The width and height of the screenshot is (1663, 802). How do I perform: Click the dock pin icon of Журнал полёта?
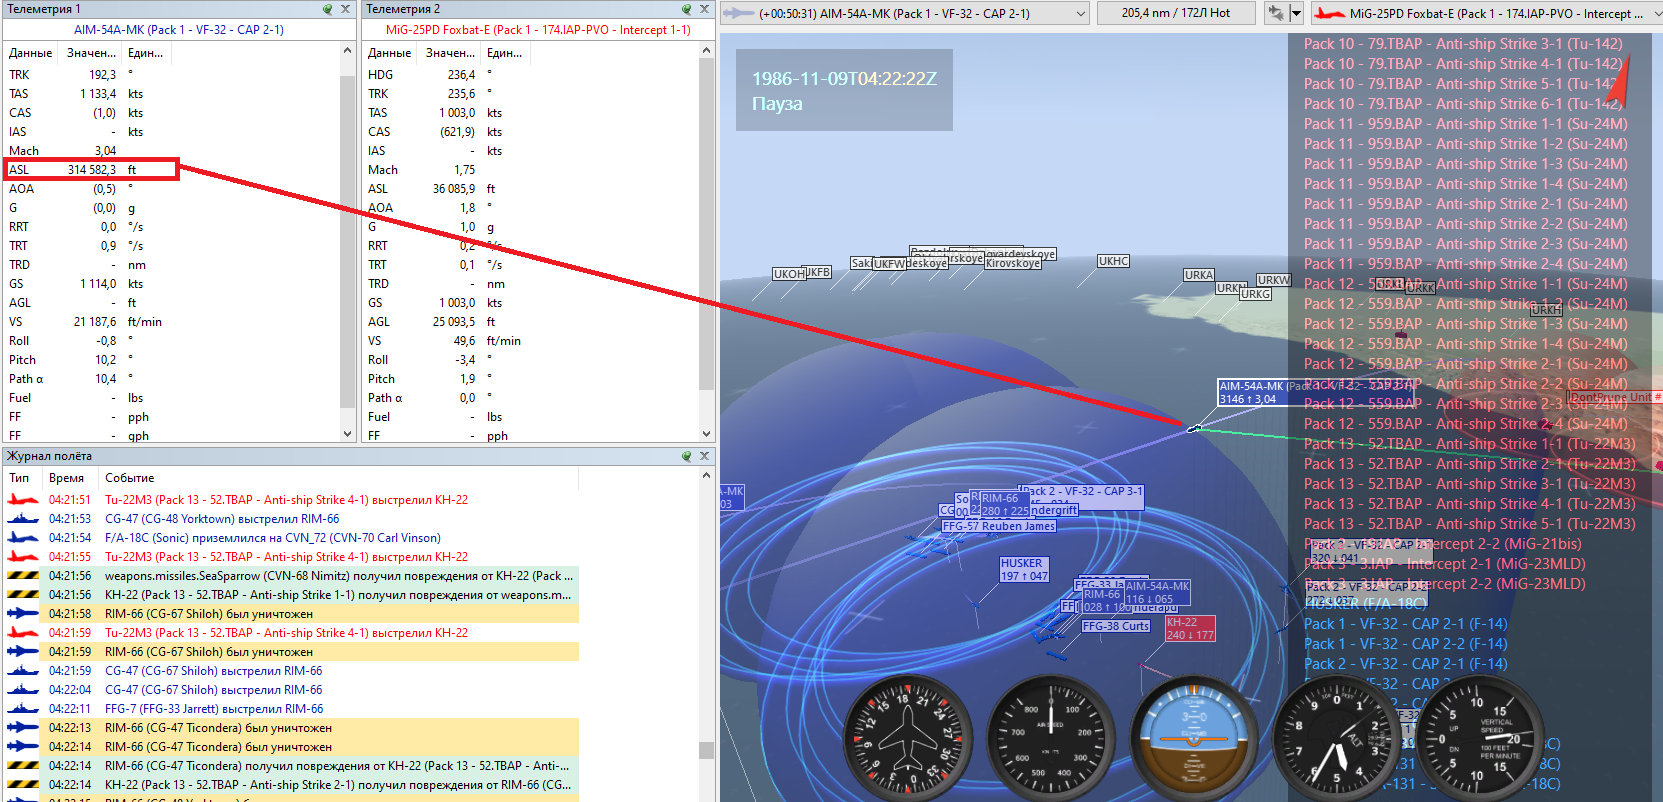[687, 456]
